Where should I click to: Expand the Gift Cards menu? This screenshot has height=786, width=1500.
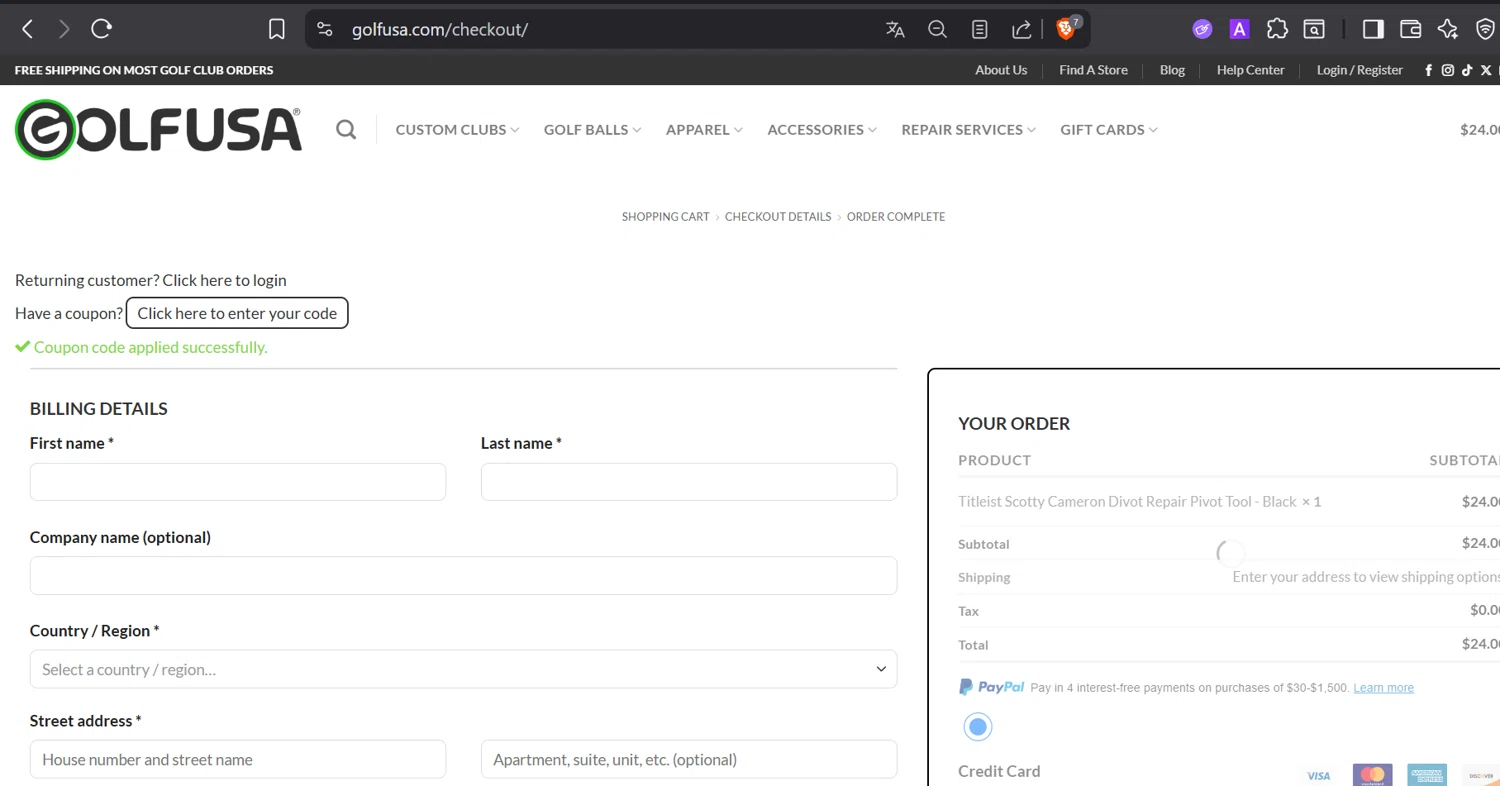pos(1109,129)
